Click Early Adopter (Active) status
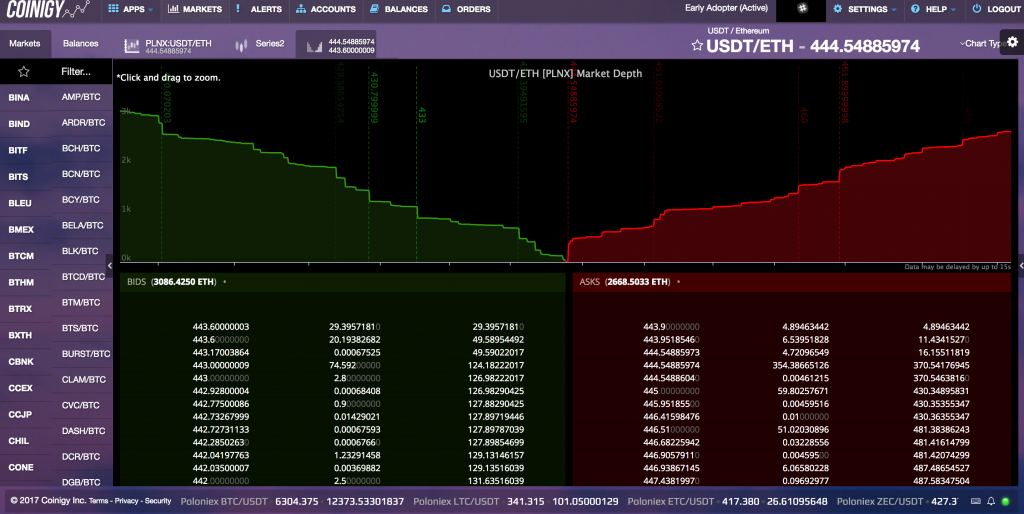Screen dimensions: 1024x514 coord(726,8)
